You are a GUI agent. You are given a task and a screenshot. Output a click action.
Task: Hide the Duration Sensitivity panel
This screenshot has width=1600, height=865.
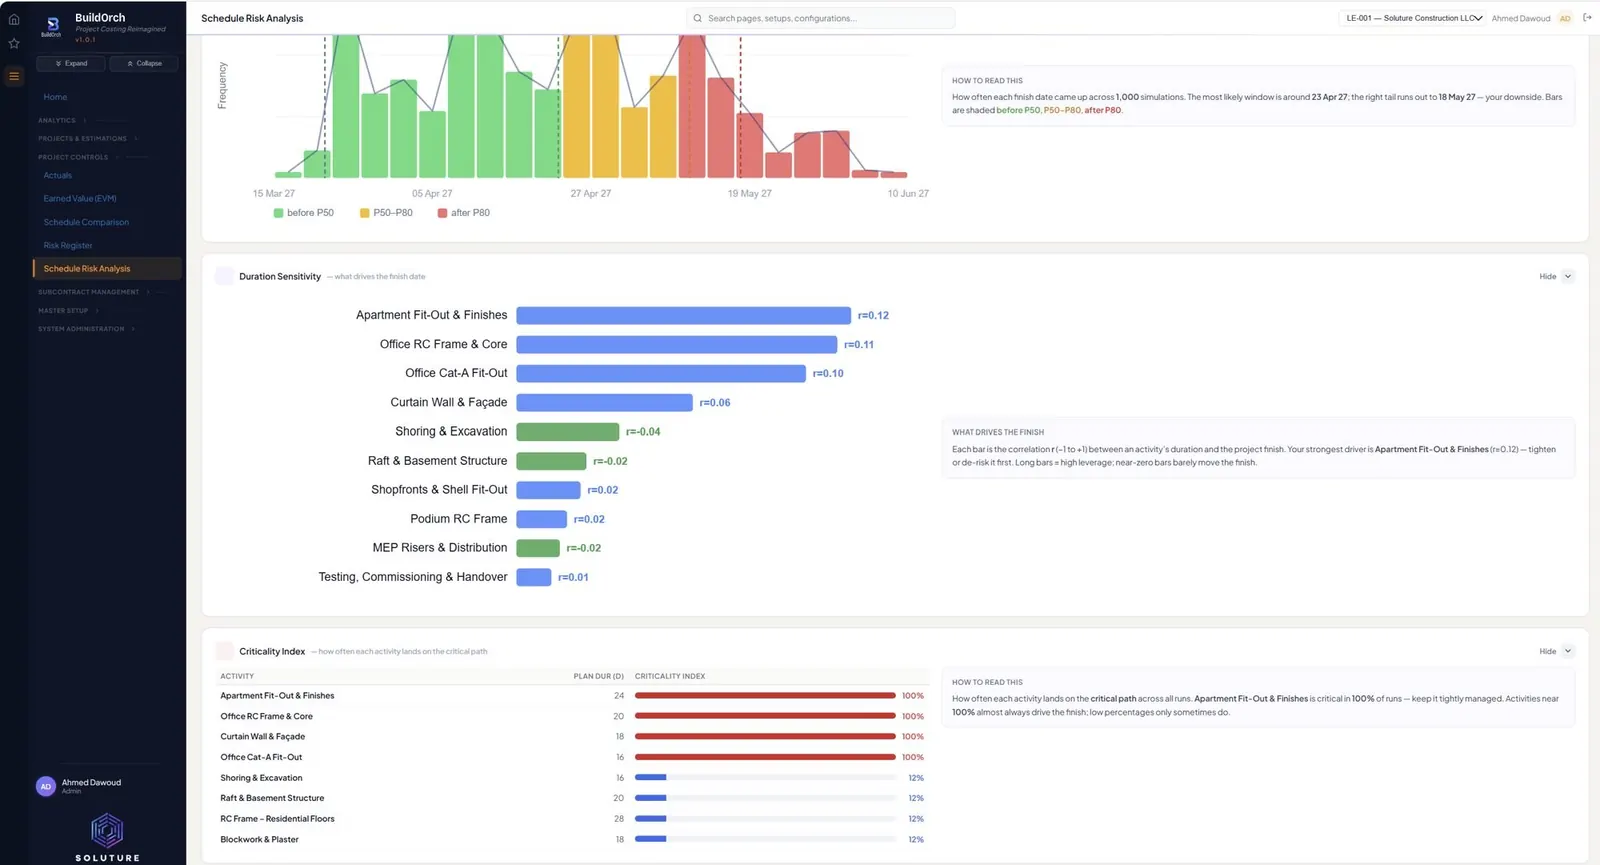(1556, 276)
